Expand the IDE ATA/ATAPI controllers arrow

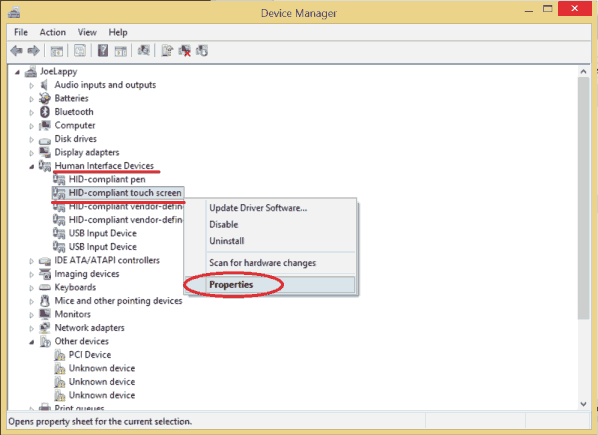tap(31, 261)
